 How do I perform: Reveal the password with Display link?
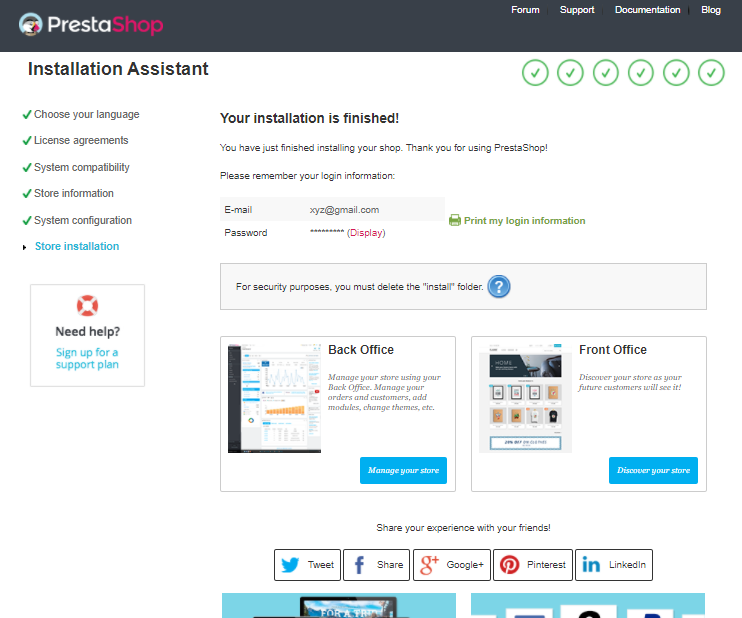[366, 233]
